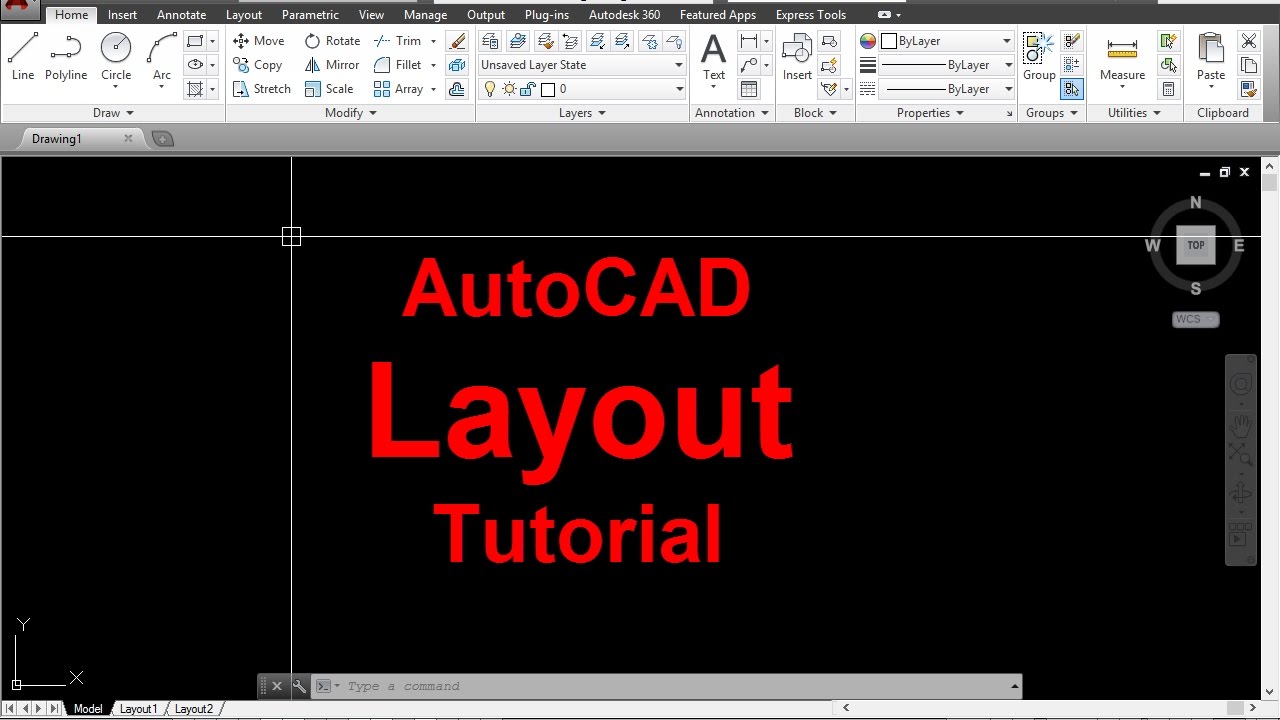This screenshot has width=1280, height=720.
Task: Toggle layer 0 lock padlock icon
Action: pos(527,89)
